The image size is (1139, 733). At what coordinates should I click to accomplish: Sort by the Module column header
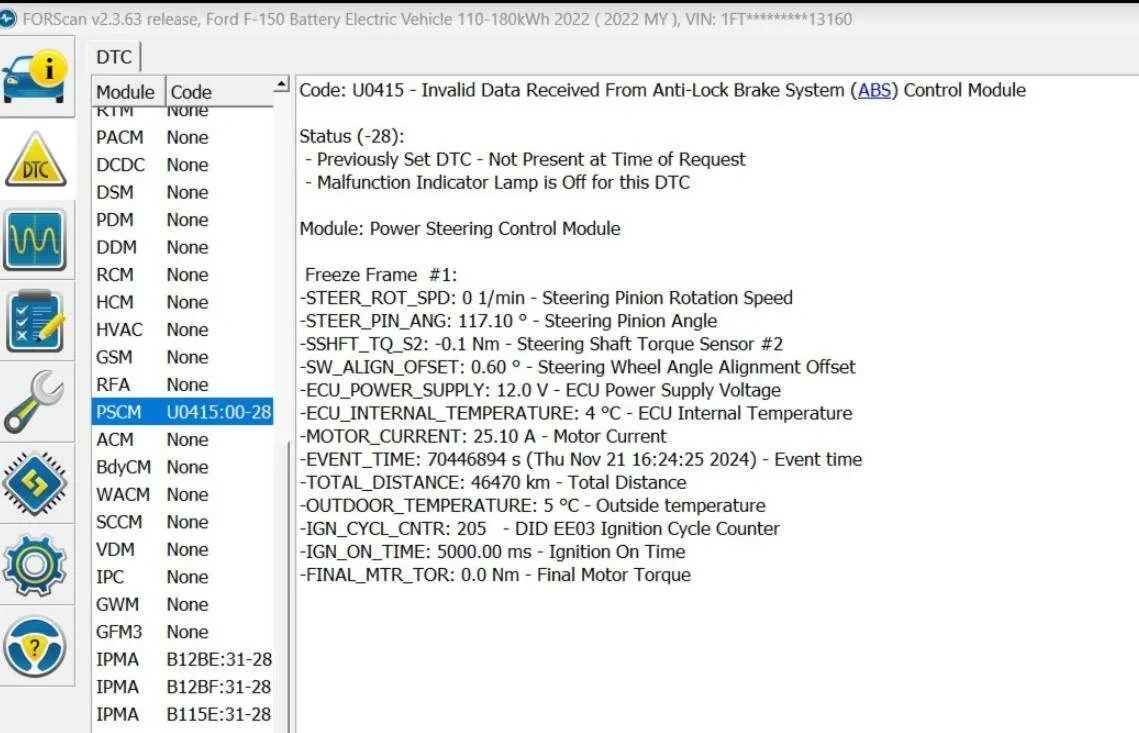(x=128, y=92)
